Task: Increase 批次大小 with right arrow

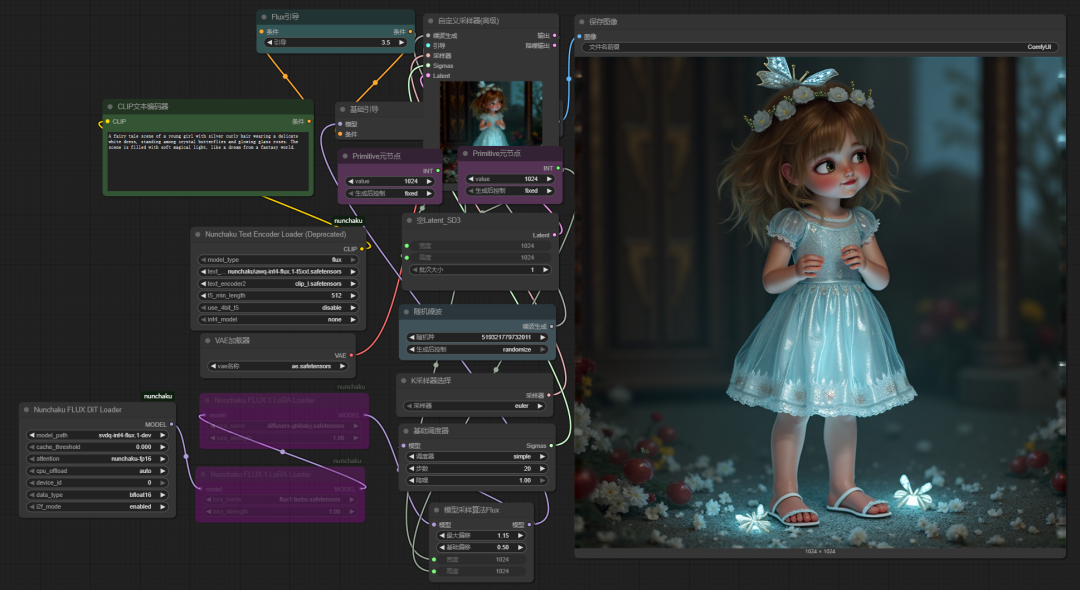Action: click(x=545, y=270)
